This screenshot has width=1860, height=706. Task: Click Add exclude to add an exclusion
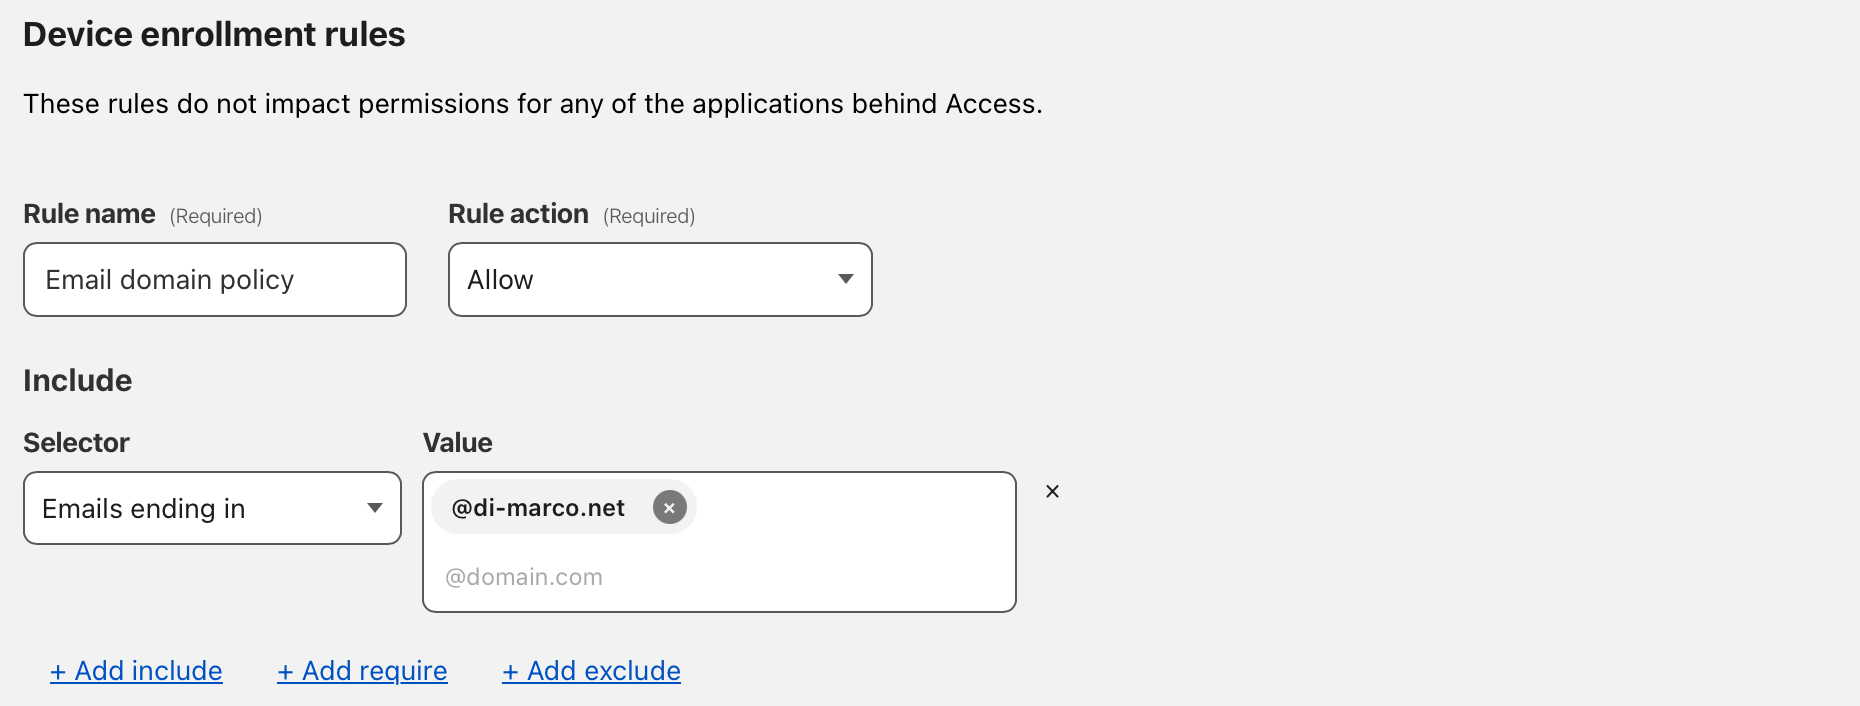tap(591, 671)
